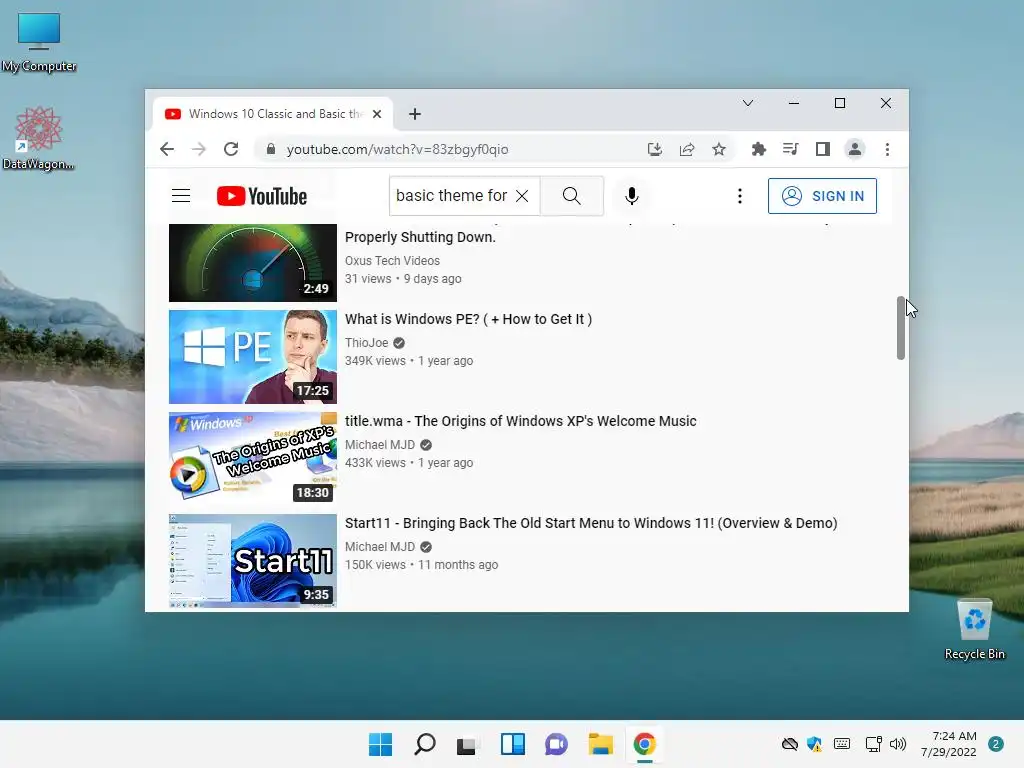This screenshot has width=1024, height=768.
Task: Search with voice microphone icon
Action: 632,196
